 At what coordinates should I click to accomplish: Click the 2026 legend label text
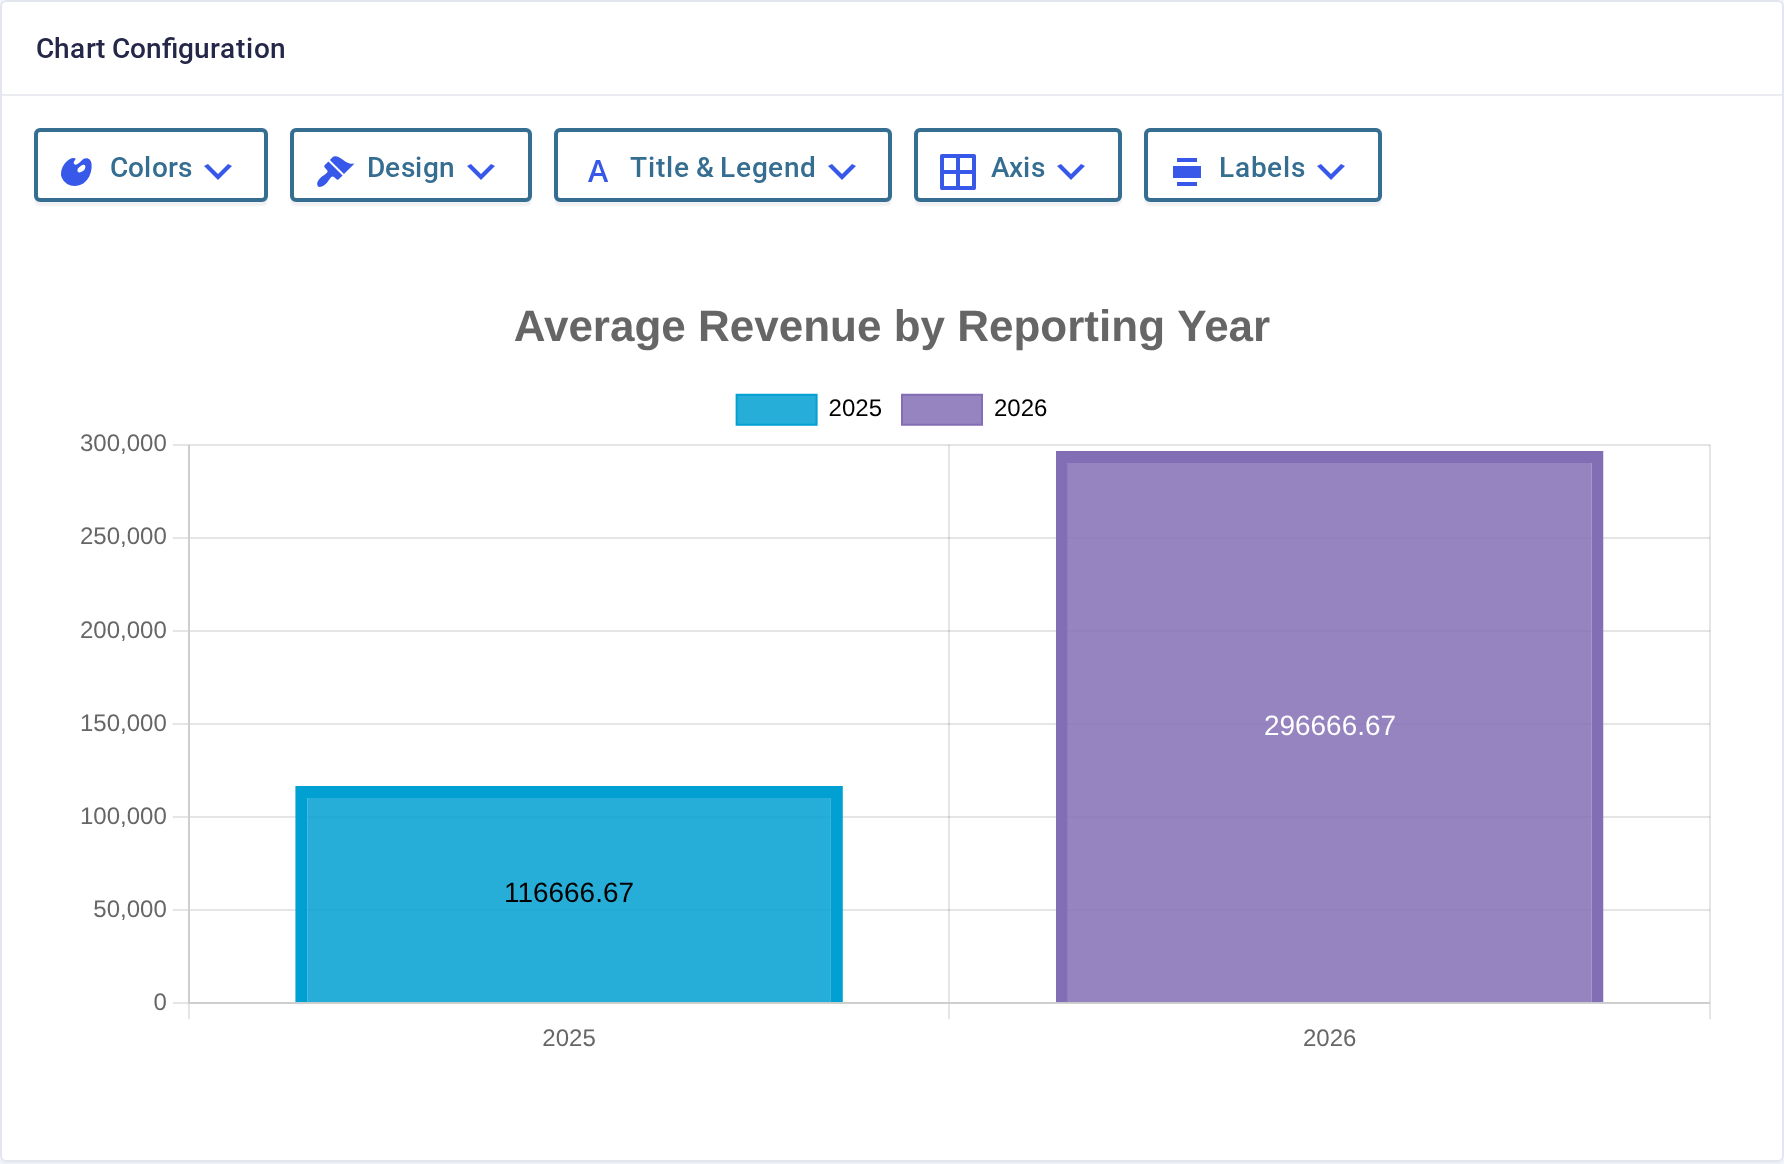1020,409
